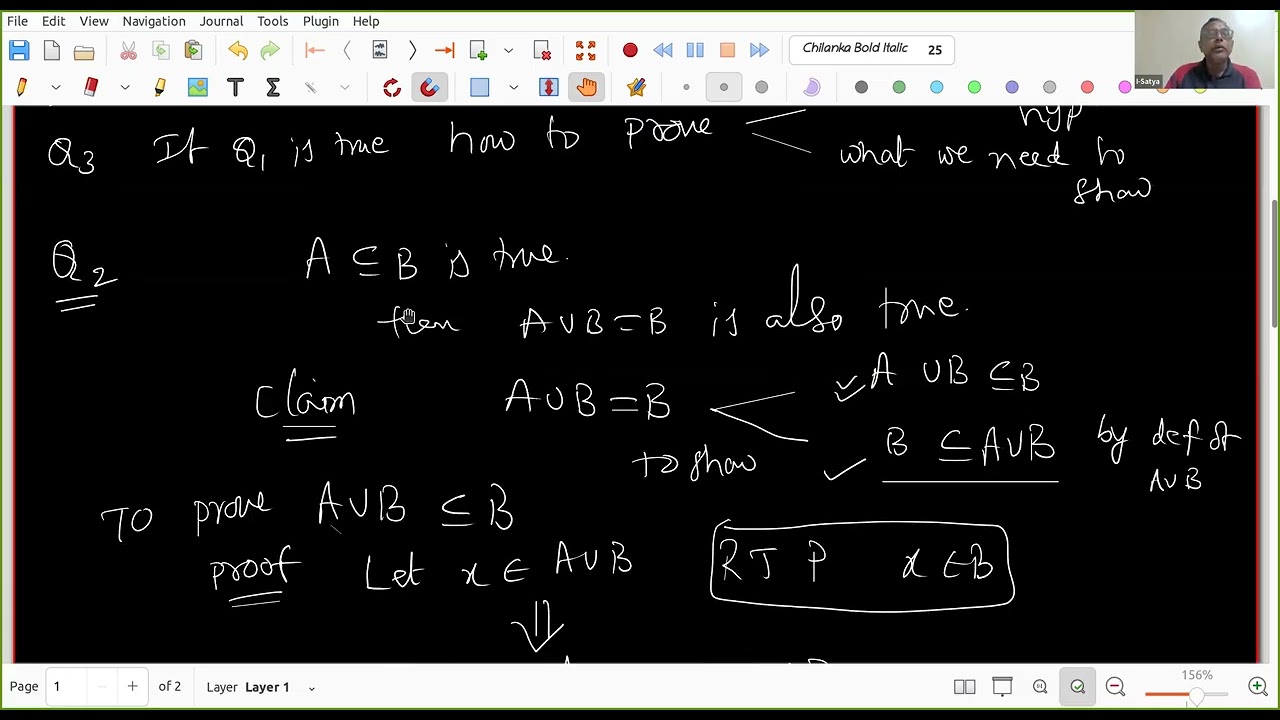Select the Eraser tool
This screenshot has width=1280, height=720.
pyautogui.click(x=91, y=88)
